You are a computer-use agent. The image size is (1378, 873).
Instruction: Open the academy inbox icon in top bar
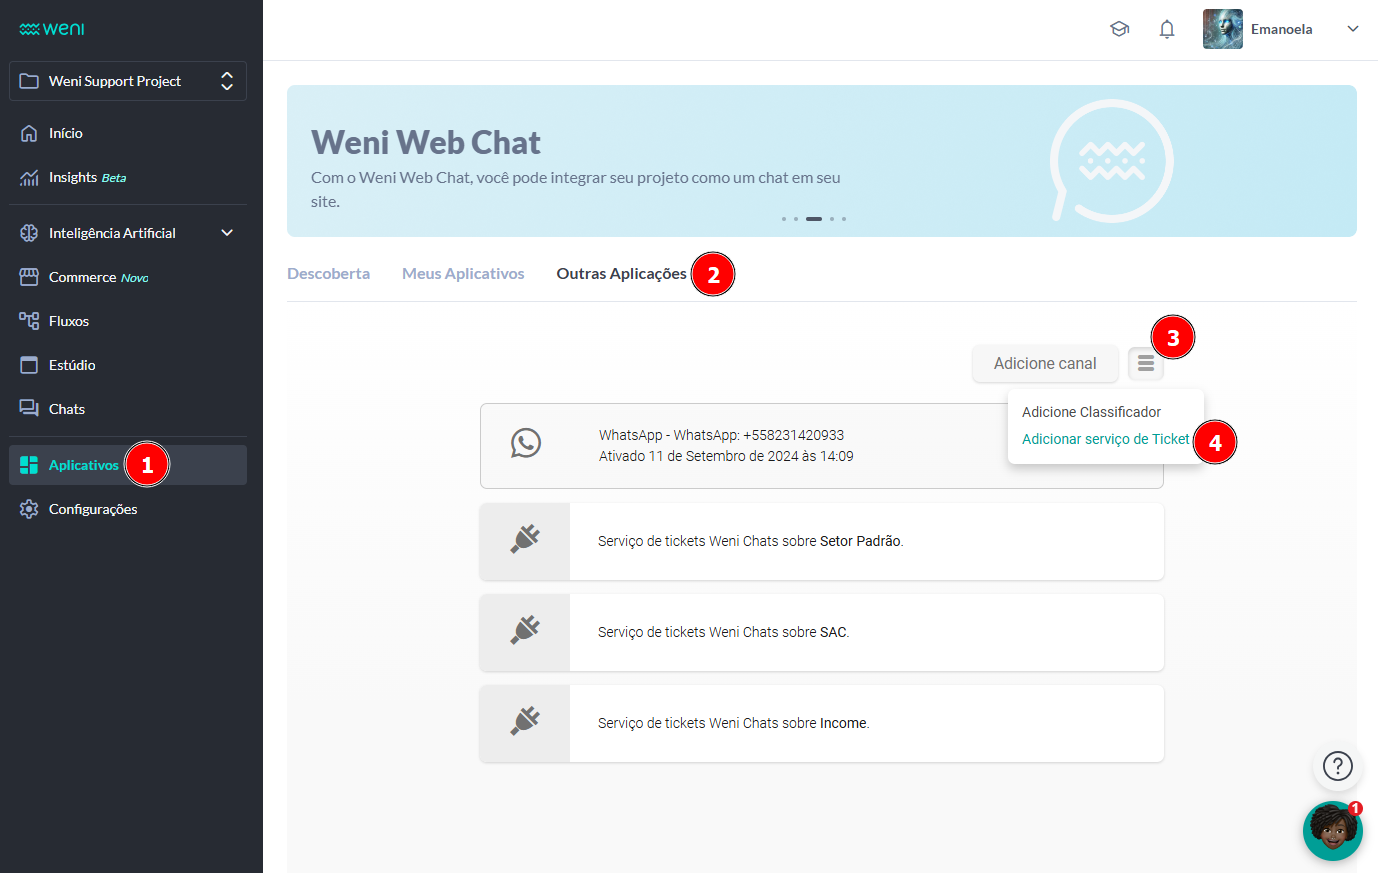(x=1119, y=29)
